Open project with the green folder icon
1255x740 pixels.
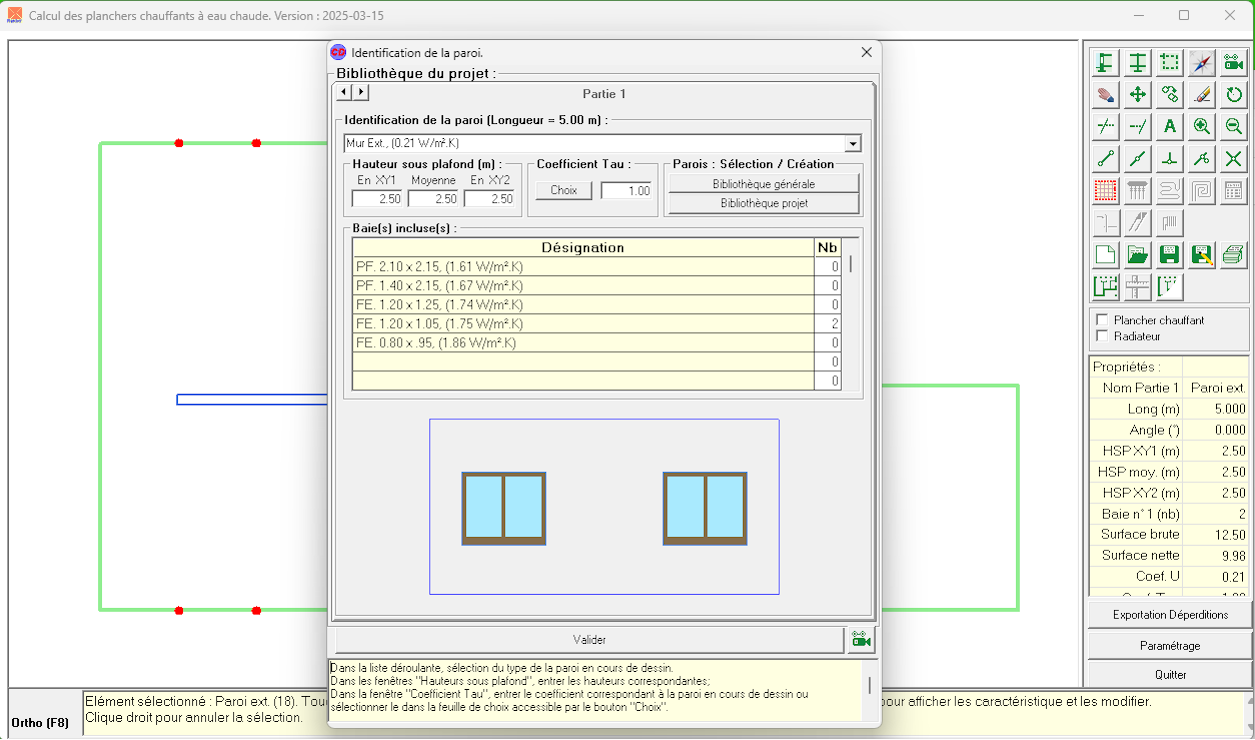(x=1137, y=254)
